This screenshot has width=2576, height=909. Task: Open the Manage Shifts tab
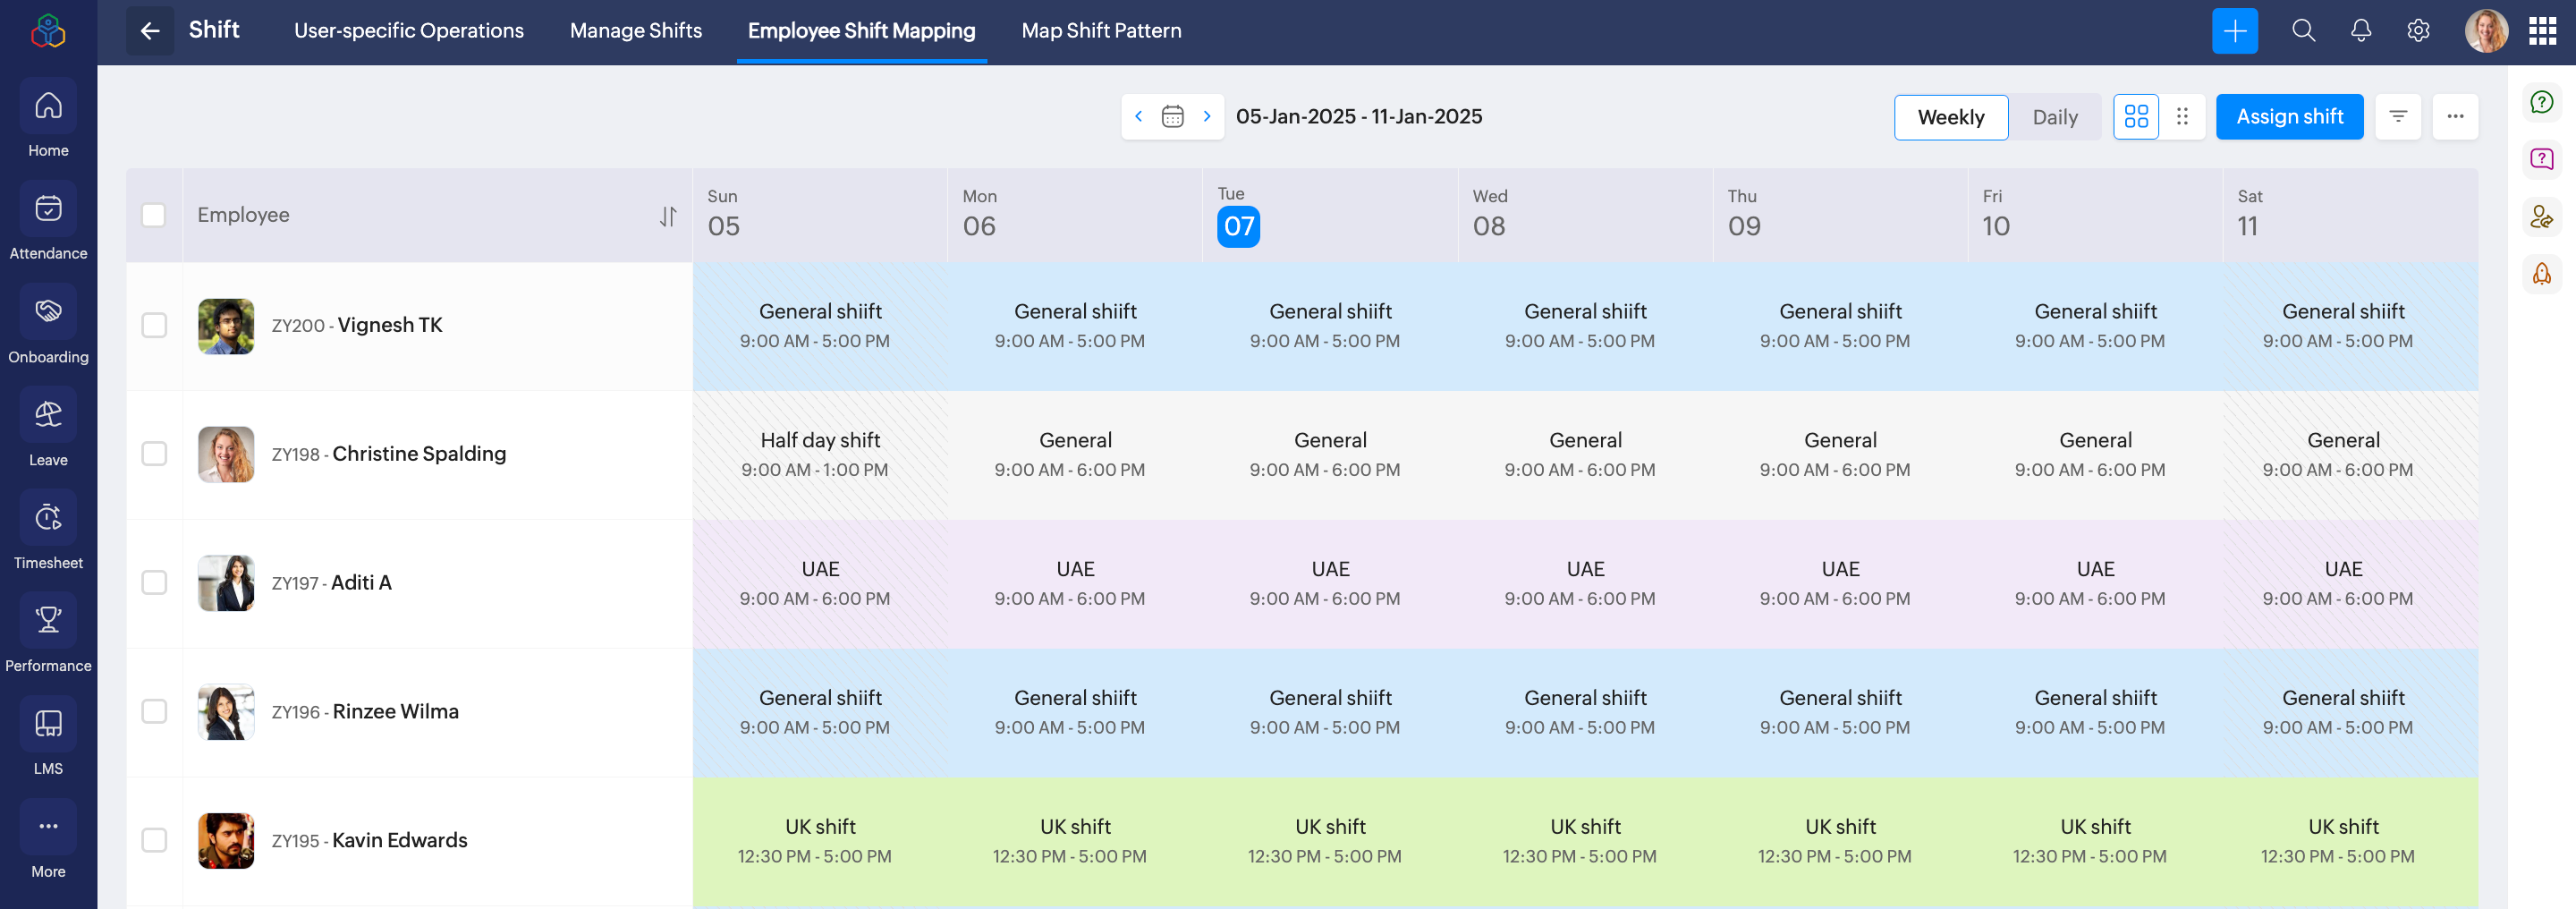coord(636,31)
